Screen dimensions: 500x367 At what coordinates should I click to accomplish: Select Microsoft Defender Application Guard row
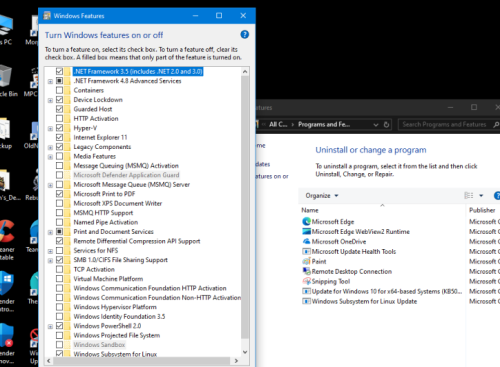click(126, 175)
